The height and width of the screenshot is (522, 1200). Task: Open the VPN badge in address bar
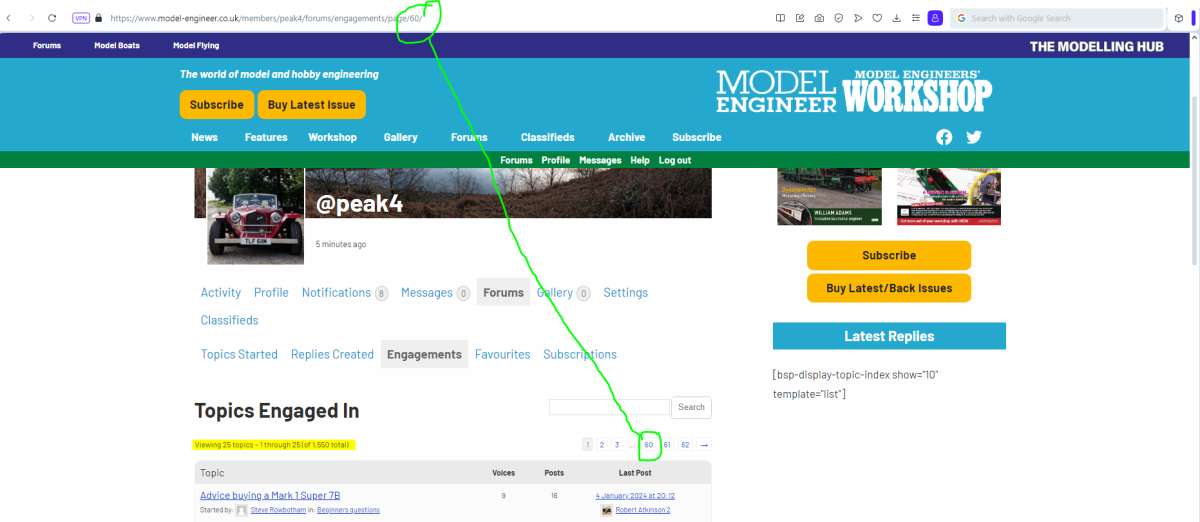tap(81, 18)
